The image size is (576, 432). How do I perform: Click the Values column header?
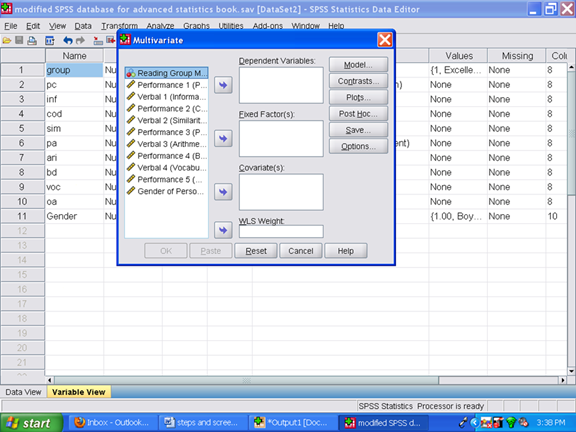(458, 56)
